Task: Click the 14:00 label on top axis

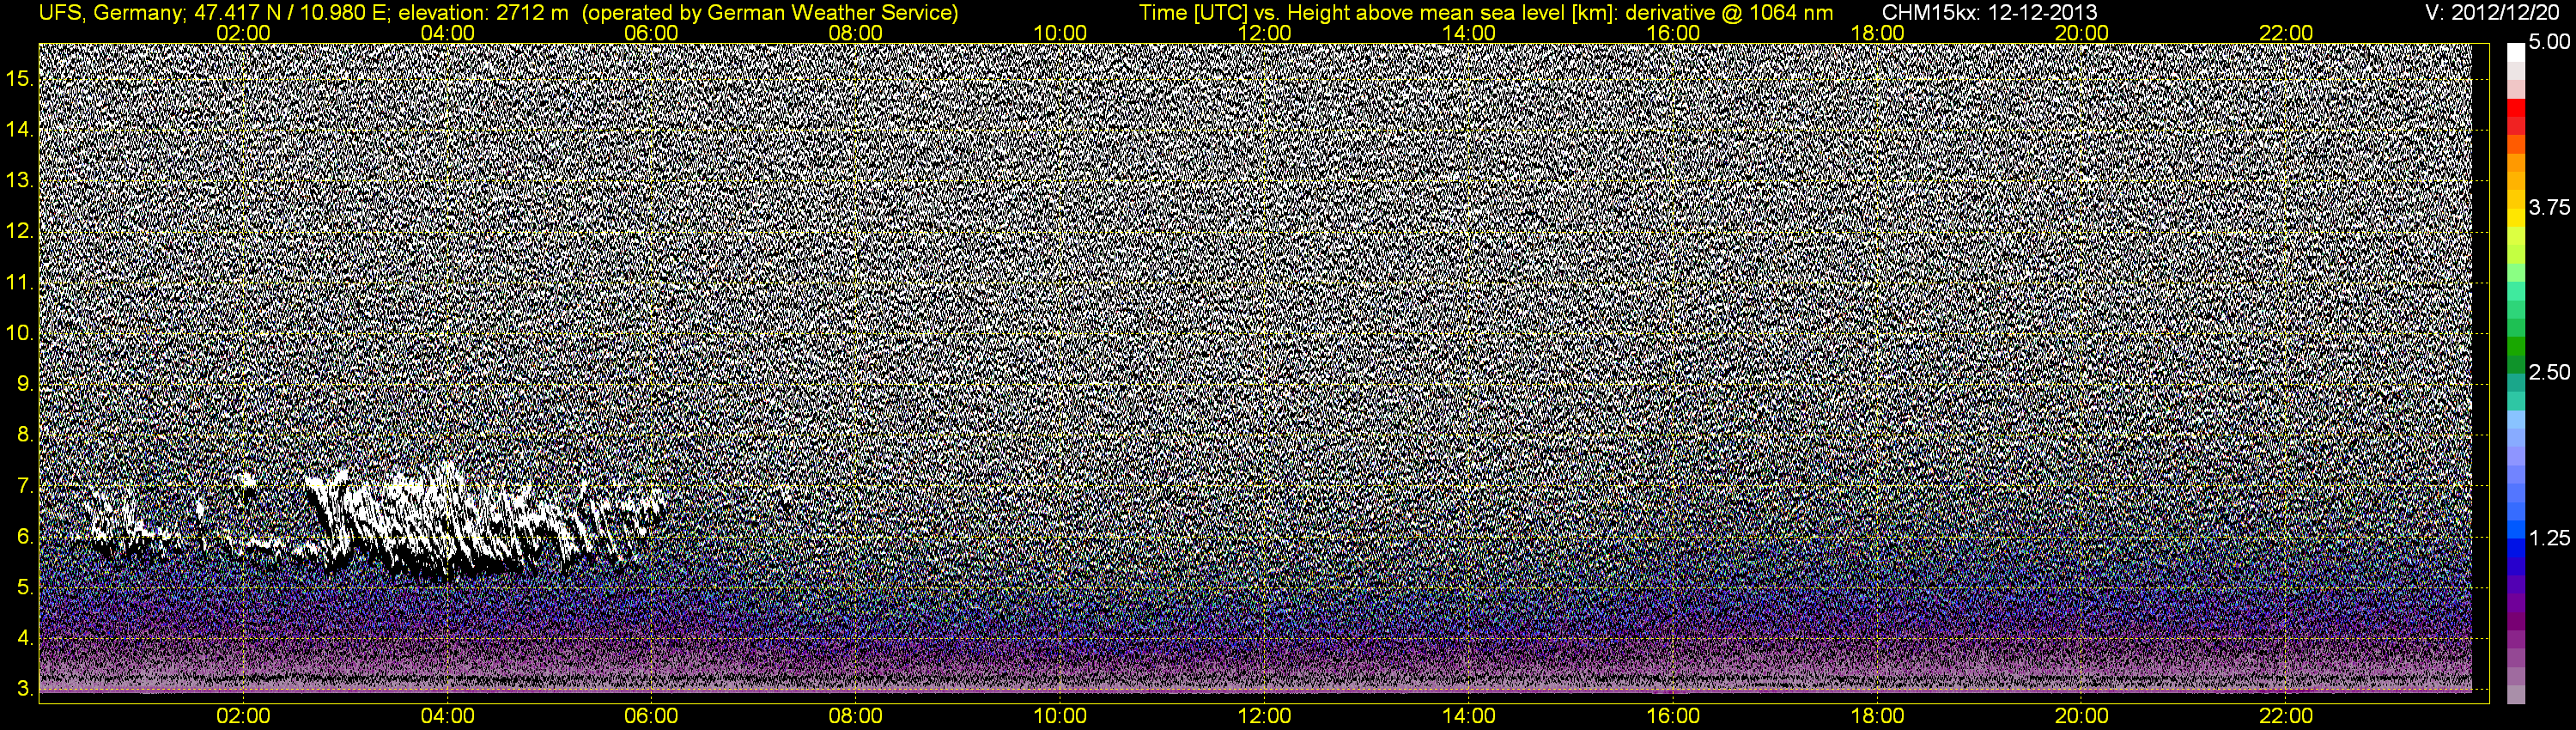Action: pos(1470,33)
